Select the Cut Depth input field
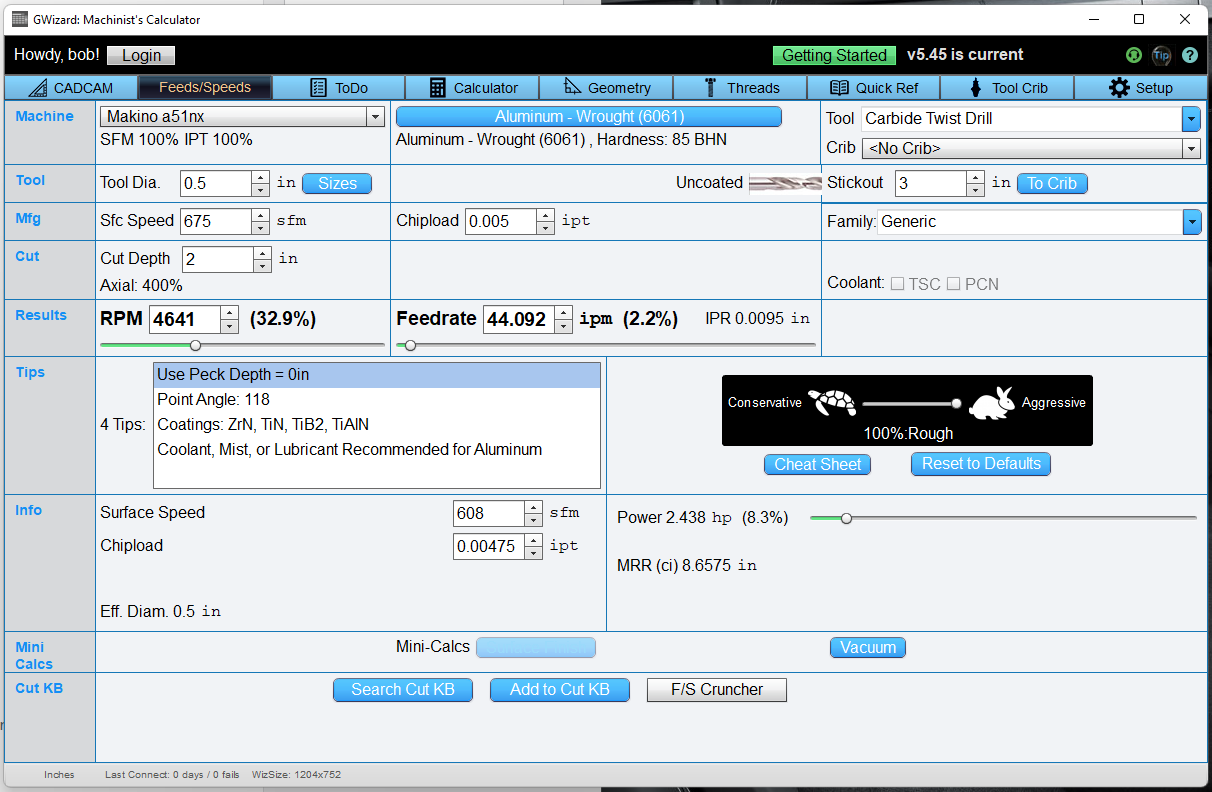 [x=219, y=258]
